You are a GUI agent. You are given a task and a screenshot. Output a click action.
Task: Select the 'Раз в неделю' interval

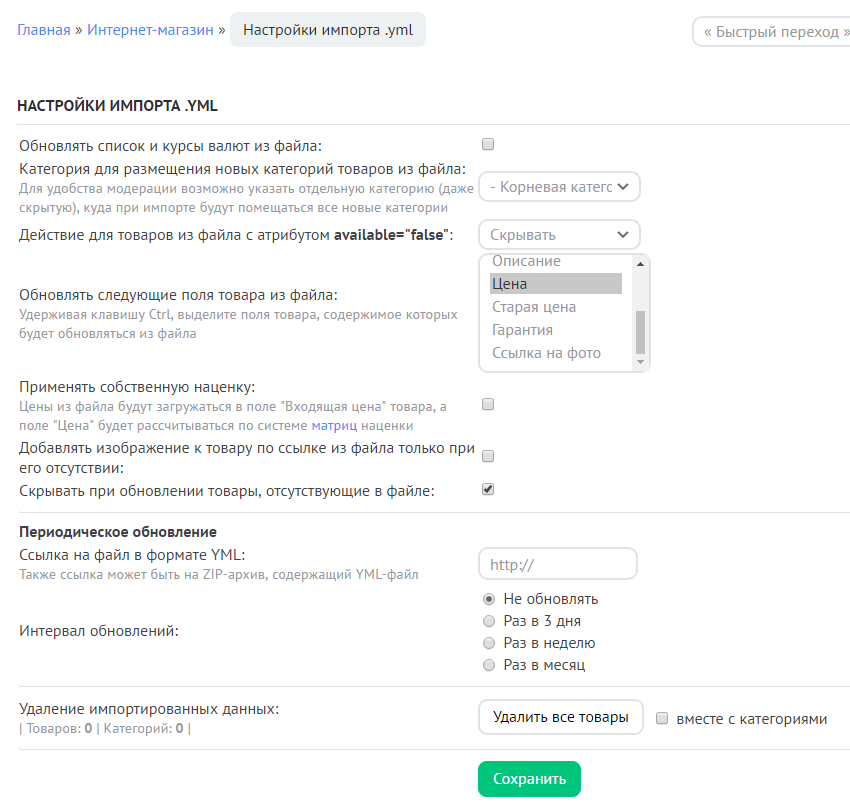click(489, 643)
